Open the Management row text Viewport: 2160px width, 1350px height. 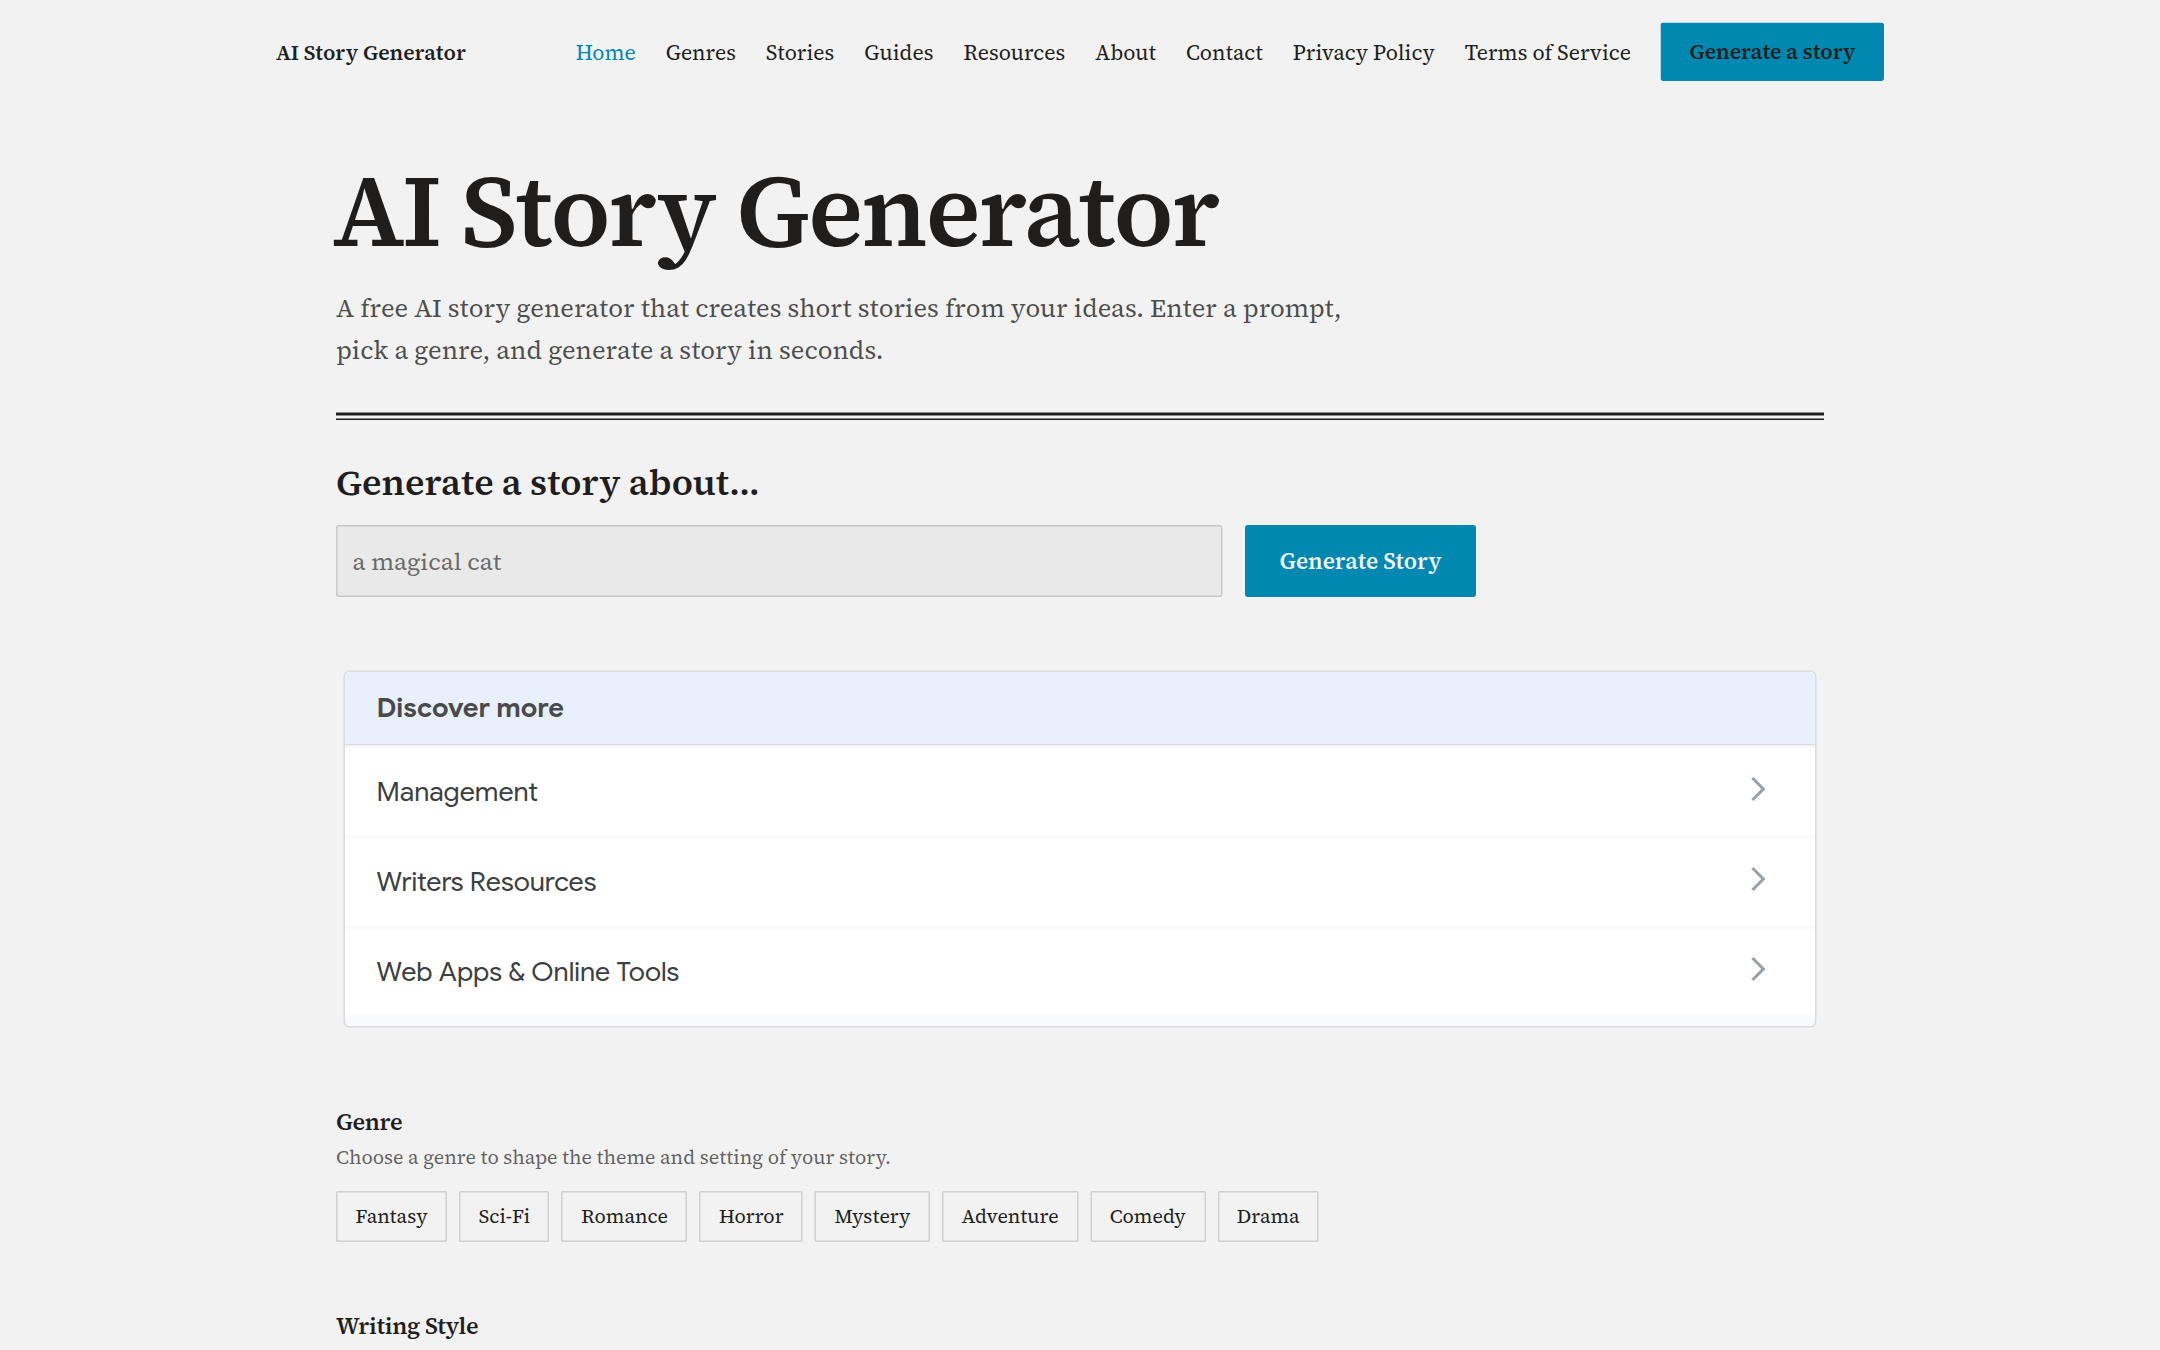click(x=456, y=792)
